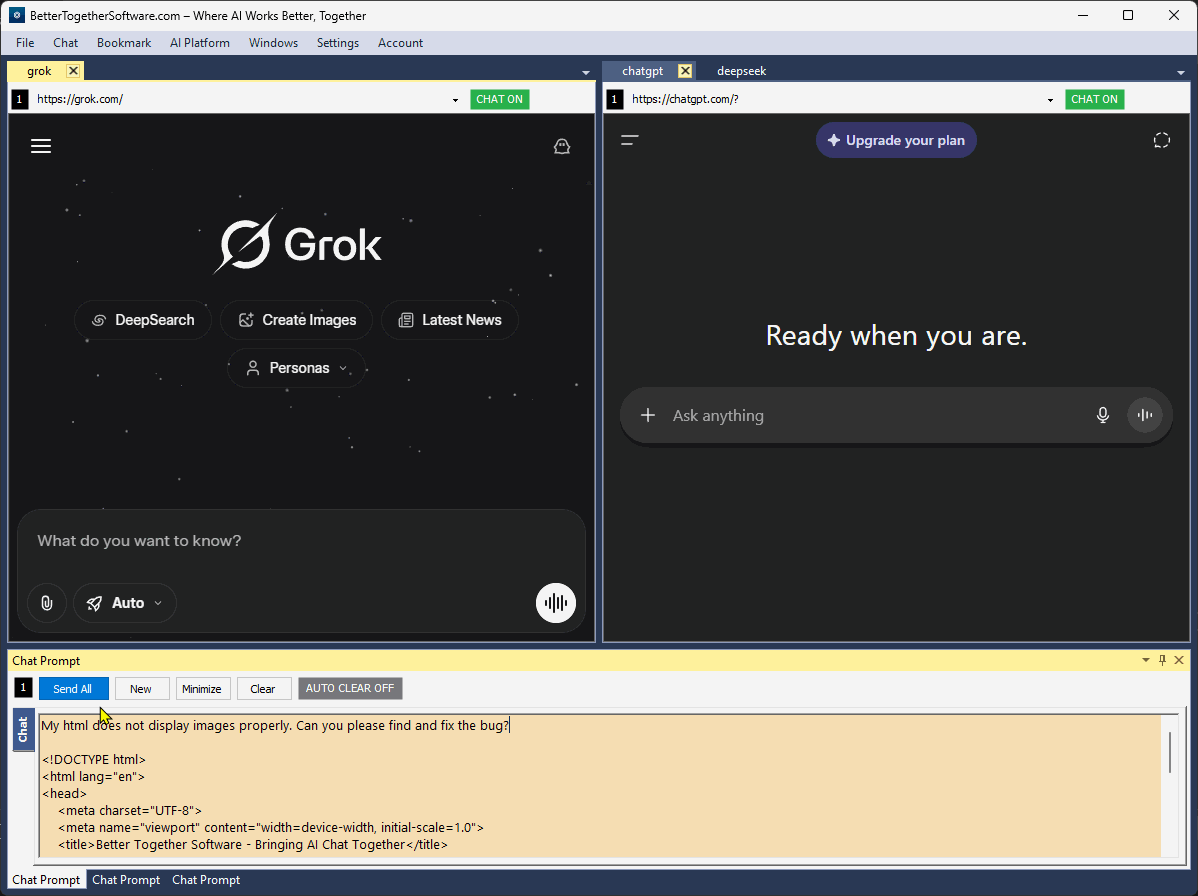Click Grok private chat ghost icon

(x=562, y=146)
